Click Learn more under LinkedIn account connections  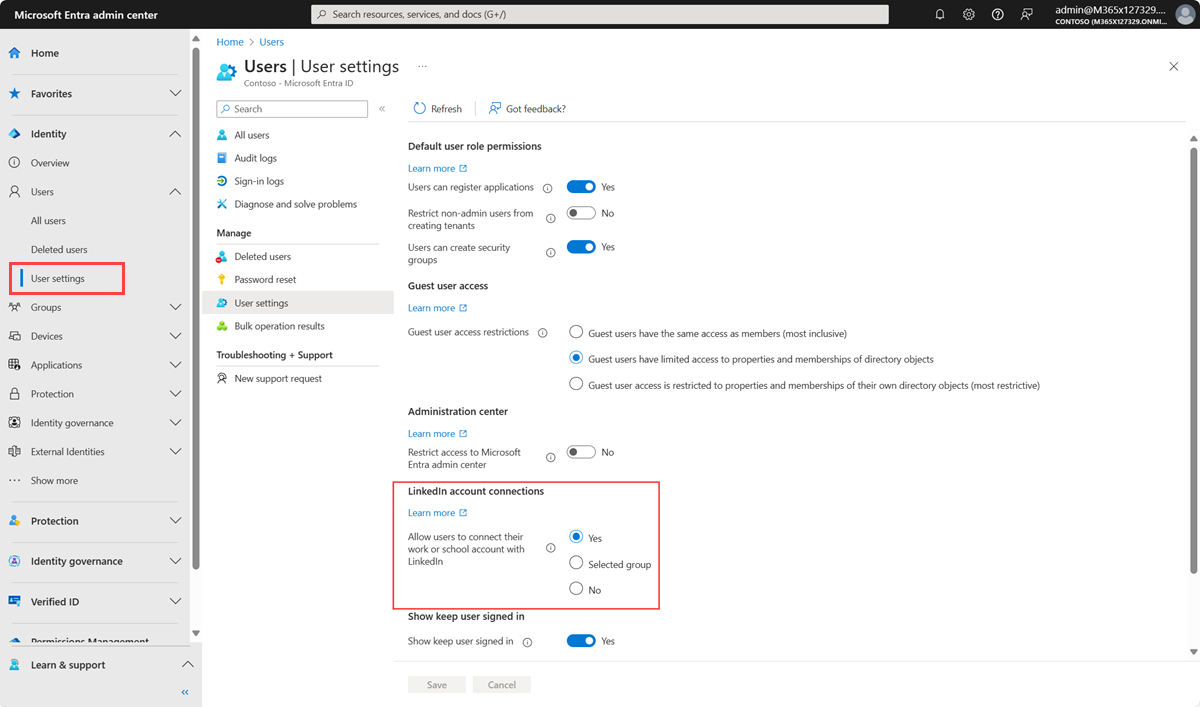point(437,513)
